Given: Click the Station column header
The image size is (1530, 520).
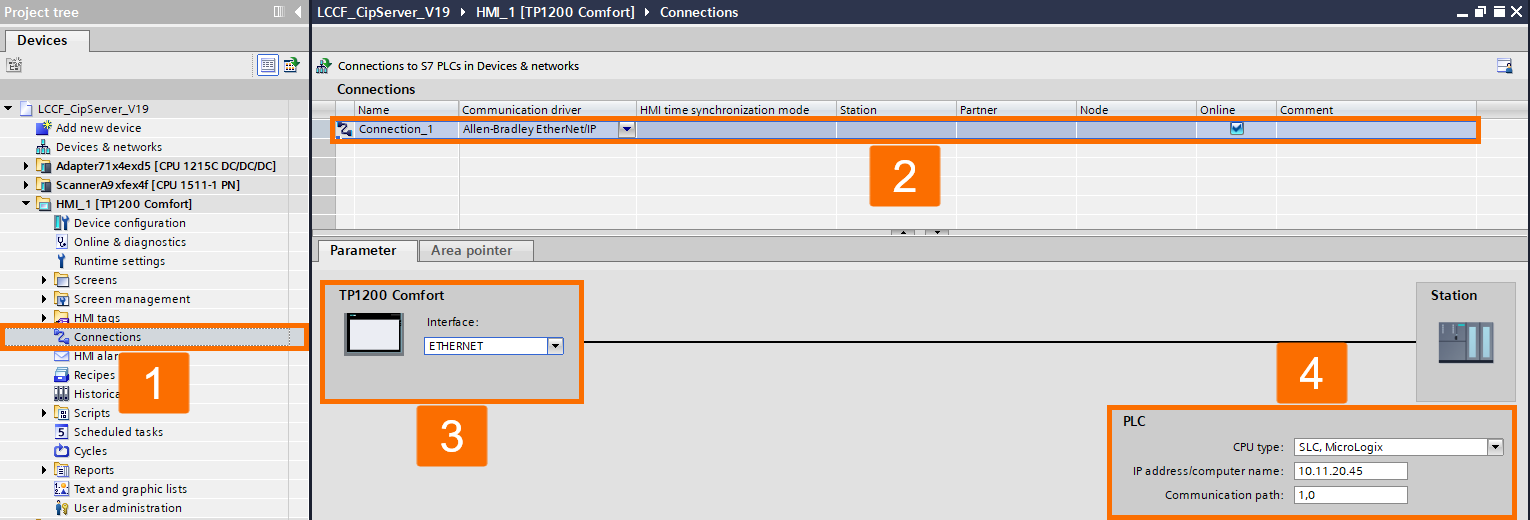Looking at the screenshot, I should coord(896,110).
